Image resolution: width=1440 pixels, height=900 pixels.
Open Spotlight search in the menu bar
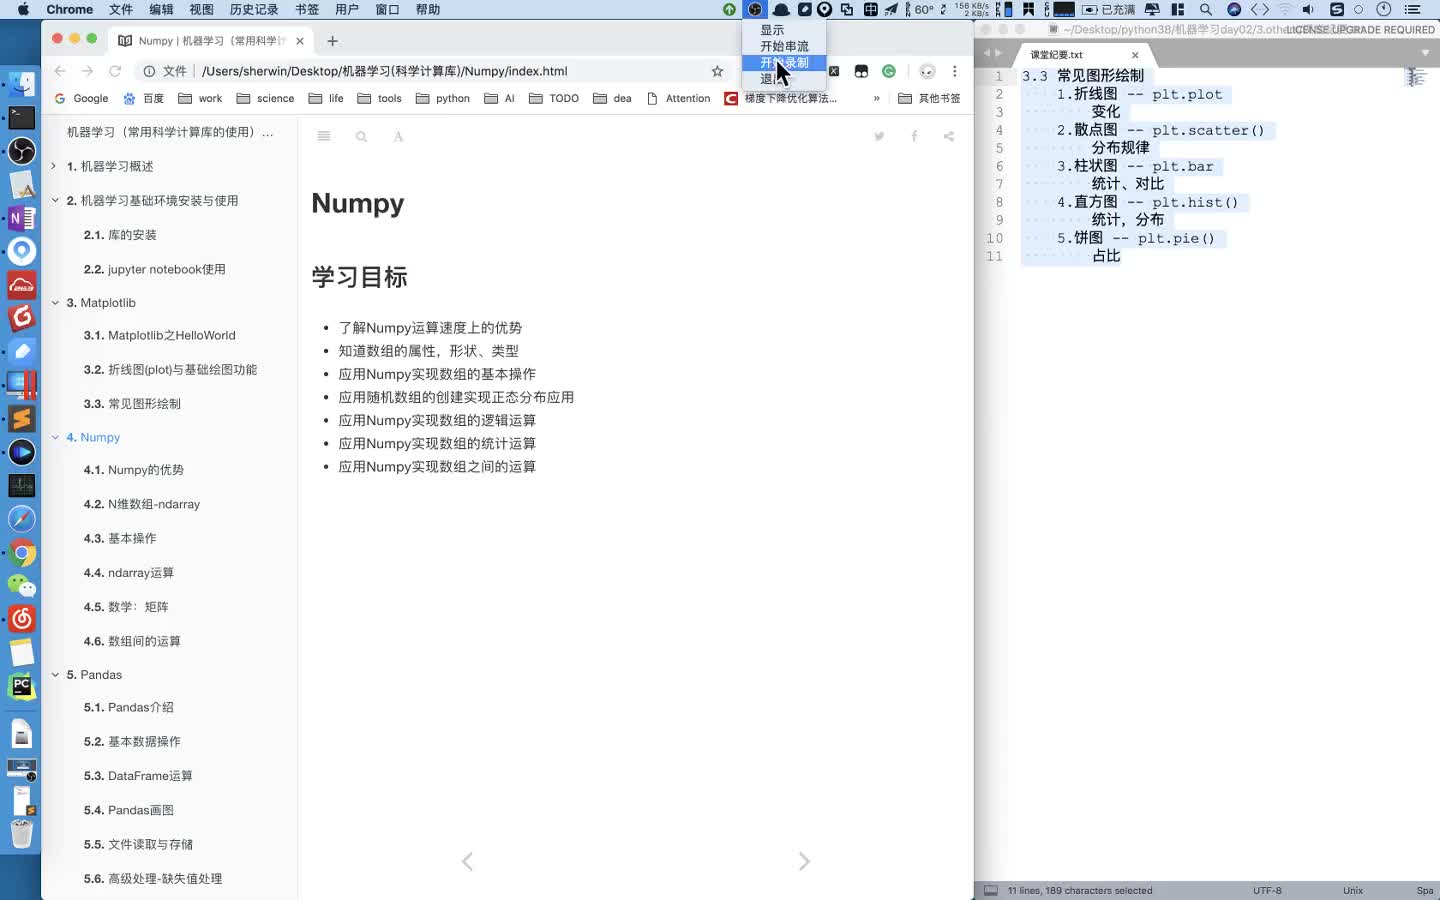1206,9
